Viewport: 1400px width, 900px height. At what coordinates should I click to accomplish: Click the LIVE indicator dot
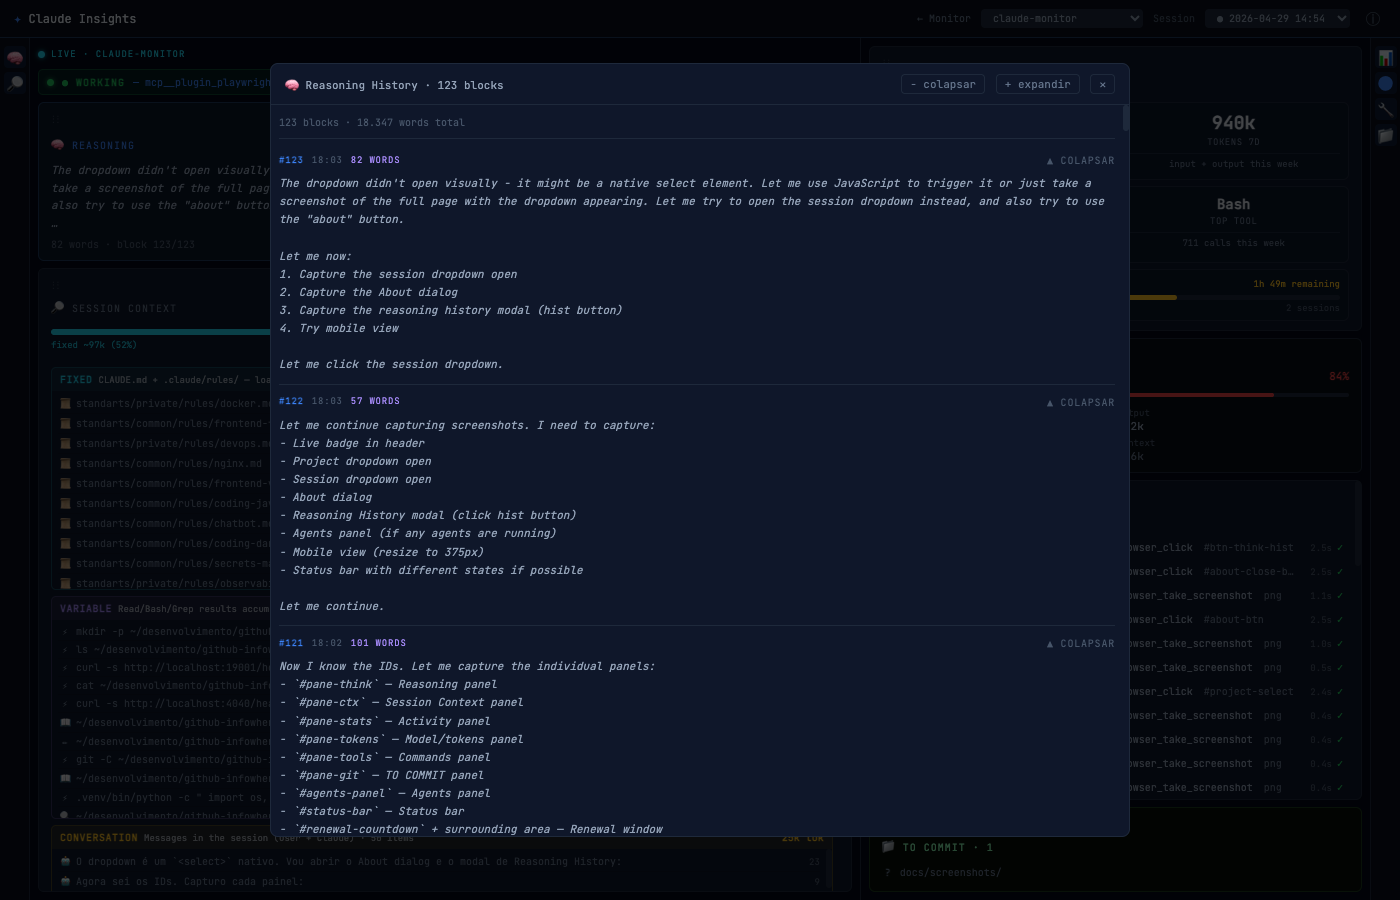click(41, 54)
